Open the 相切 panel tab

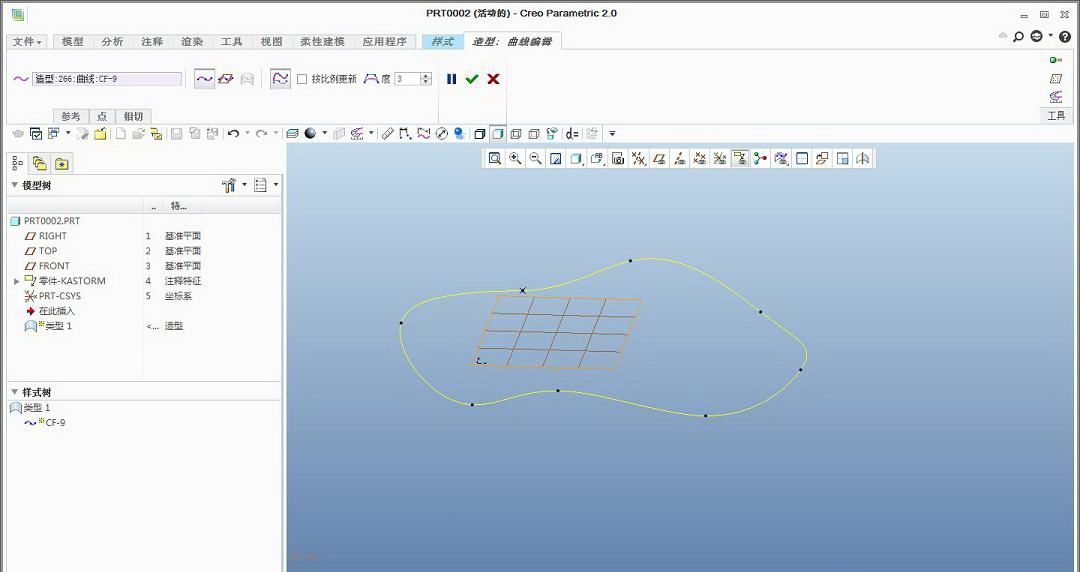(133, 116)
